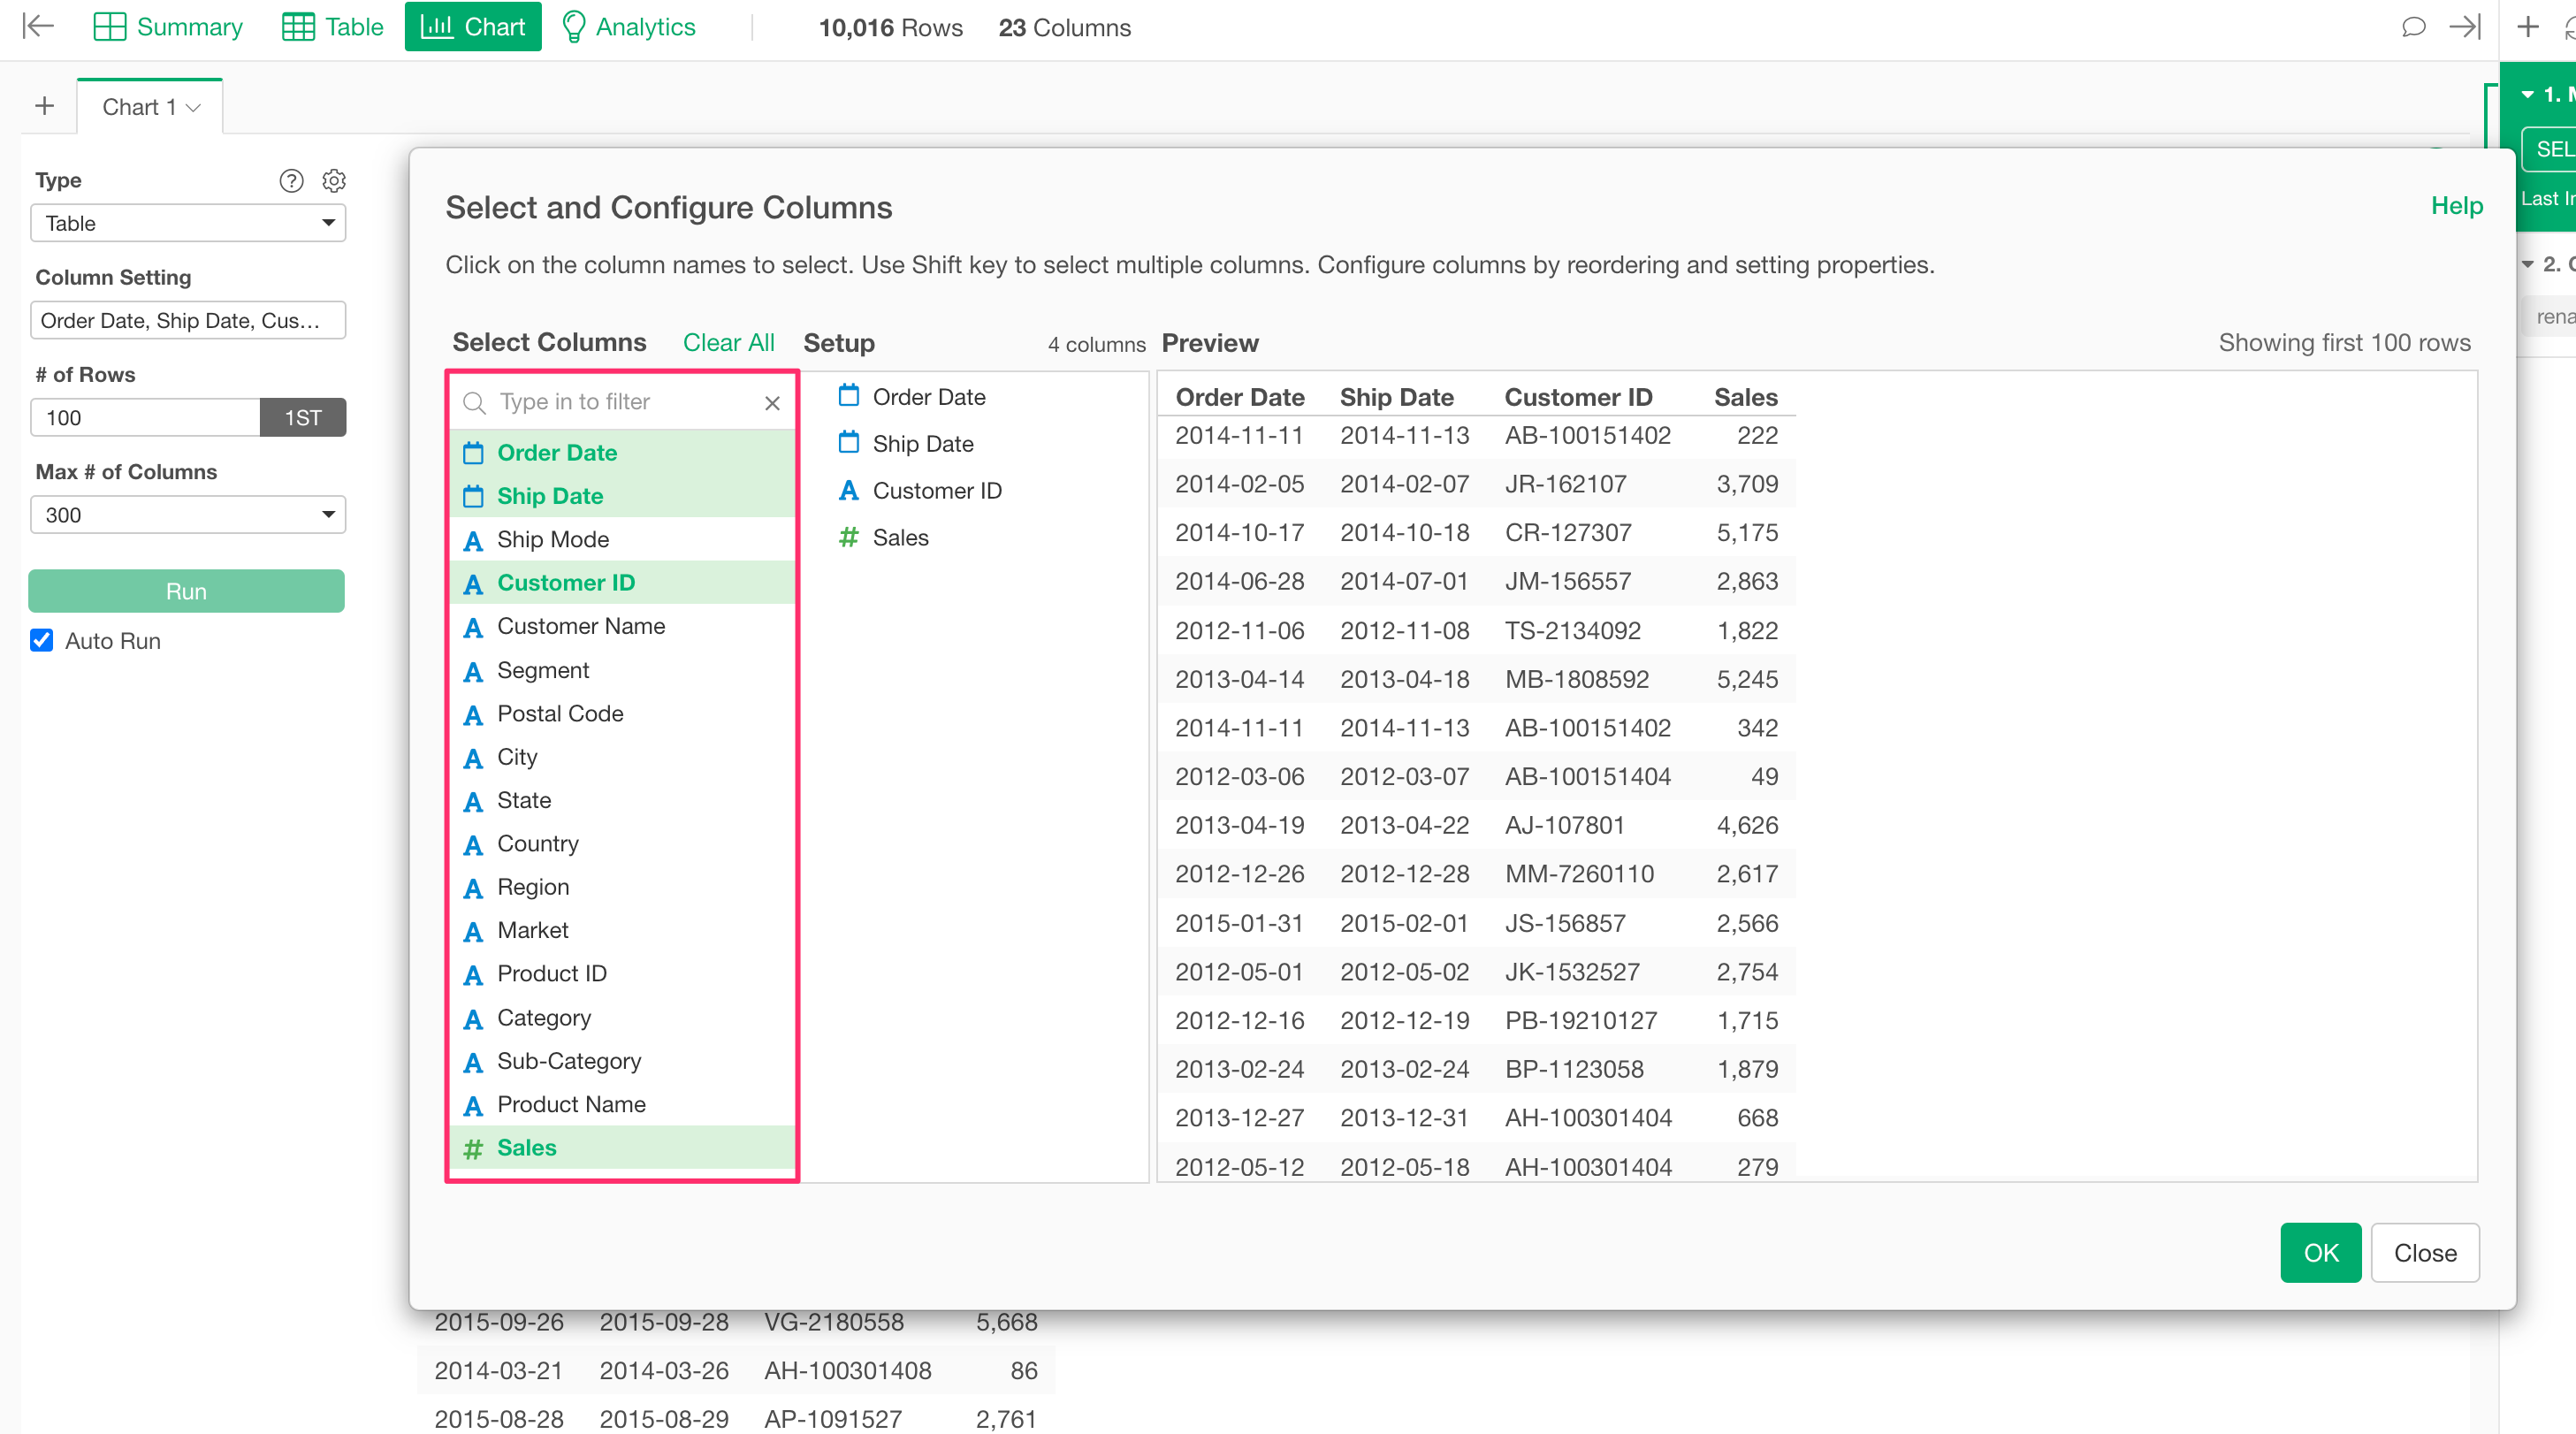2576x1434 pixels.
Task: Click the text-type icon beside State
Action: point(473,801)
